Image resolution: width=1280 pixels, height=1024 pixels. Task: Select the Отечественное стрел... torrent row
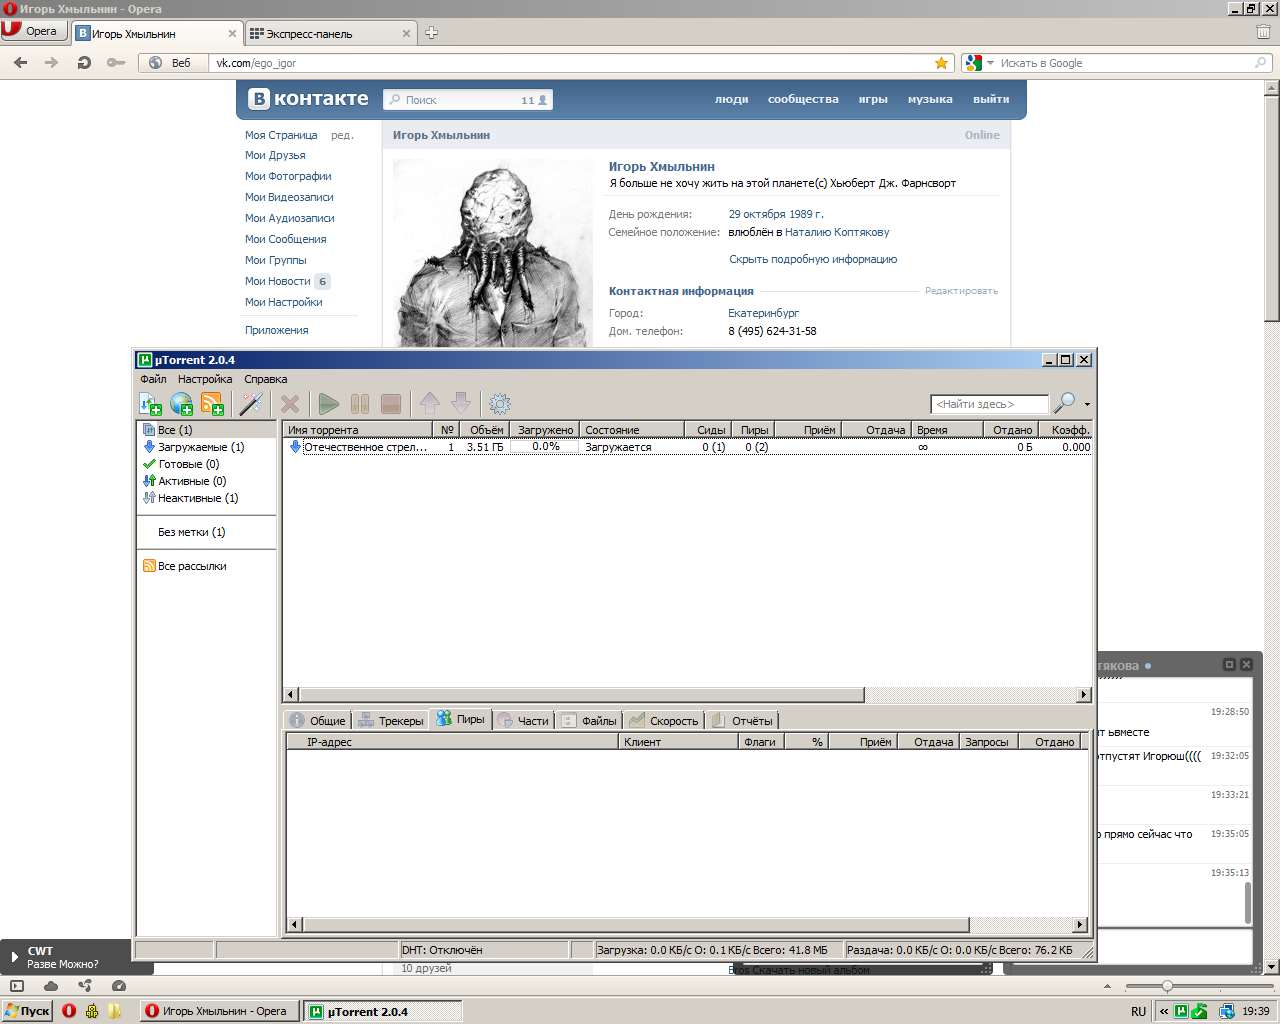pos(688,447)
